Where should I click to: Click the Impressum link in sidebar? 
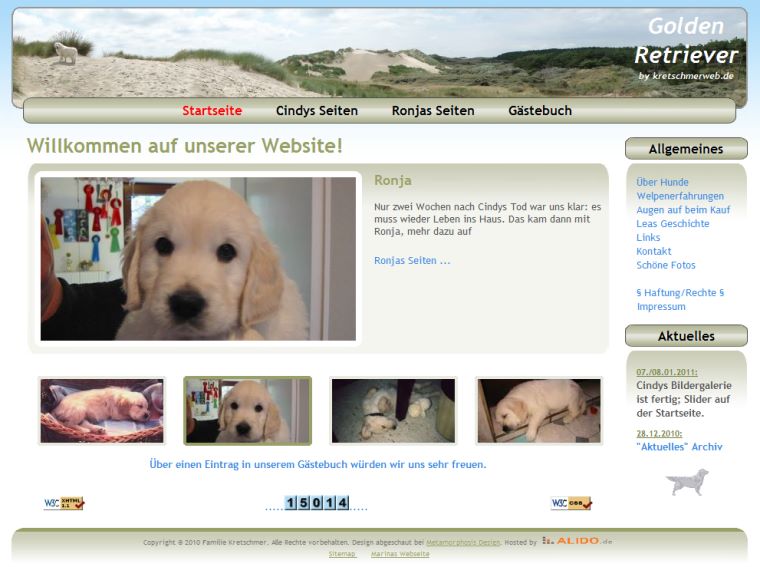click(661, 307)
